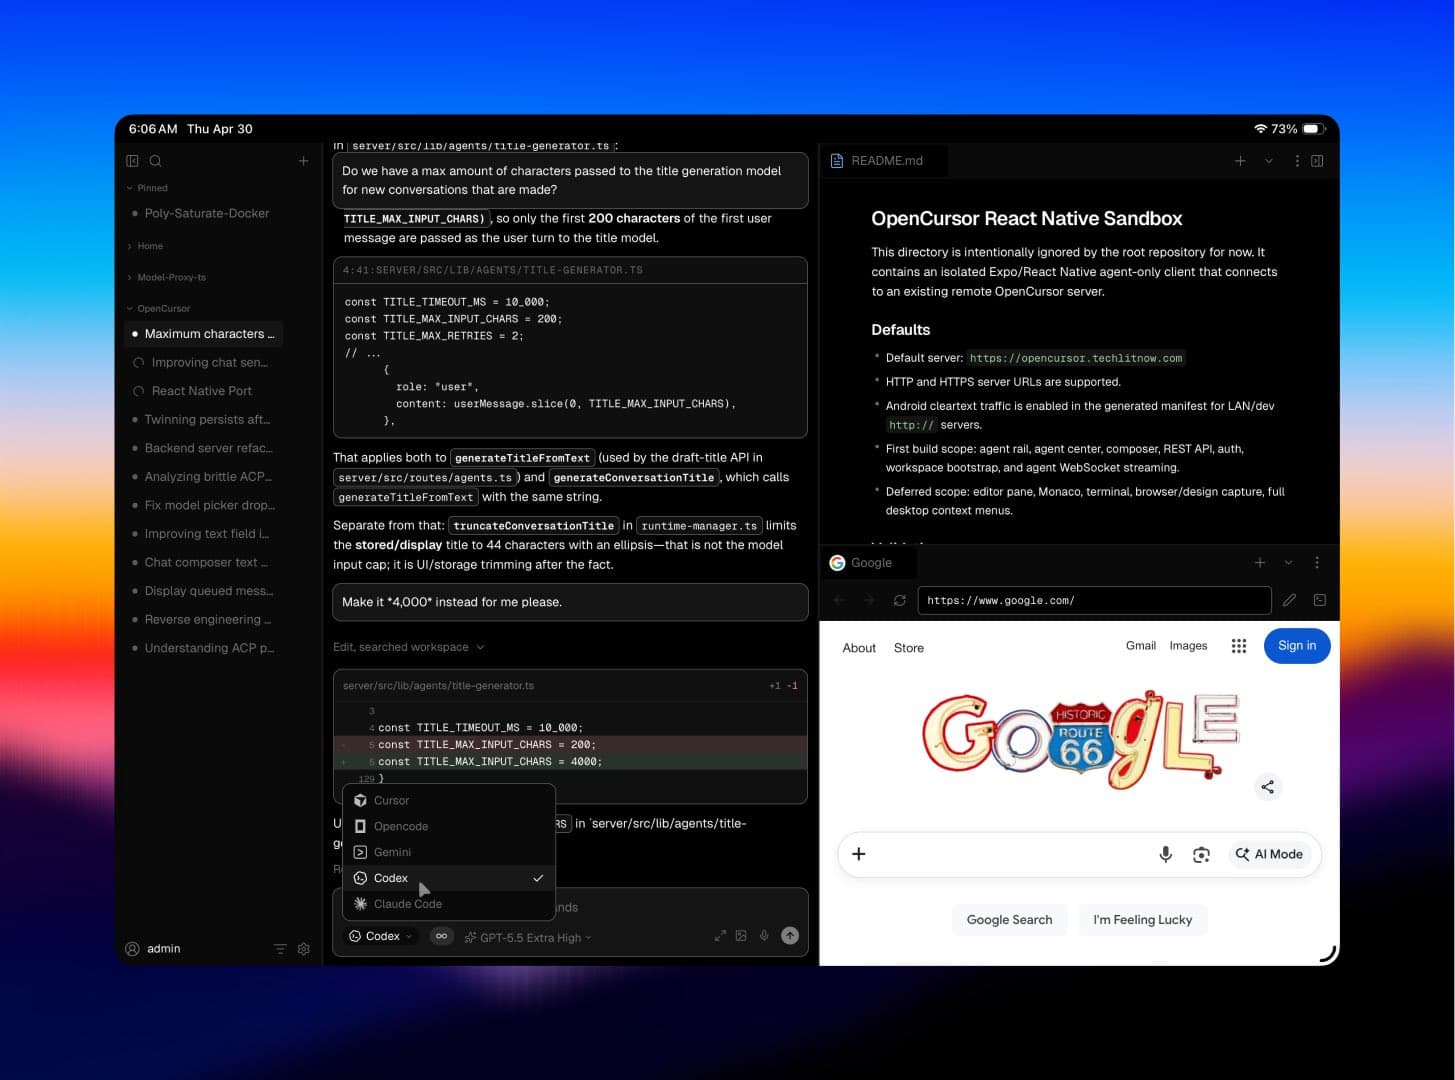Share the Route 66 Google doodle
The image size is (1455, 1080).
click(x=1268, y=787)
